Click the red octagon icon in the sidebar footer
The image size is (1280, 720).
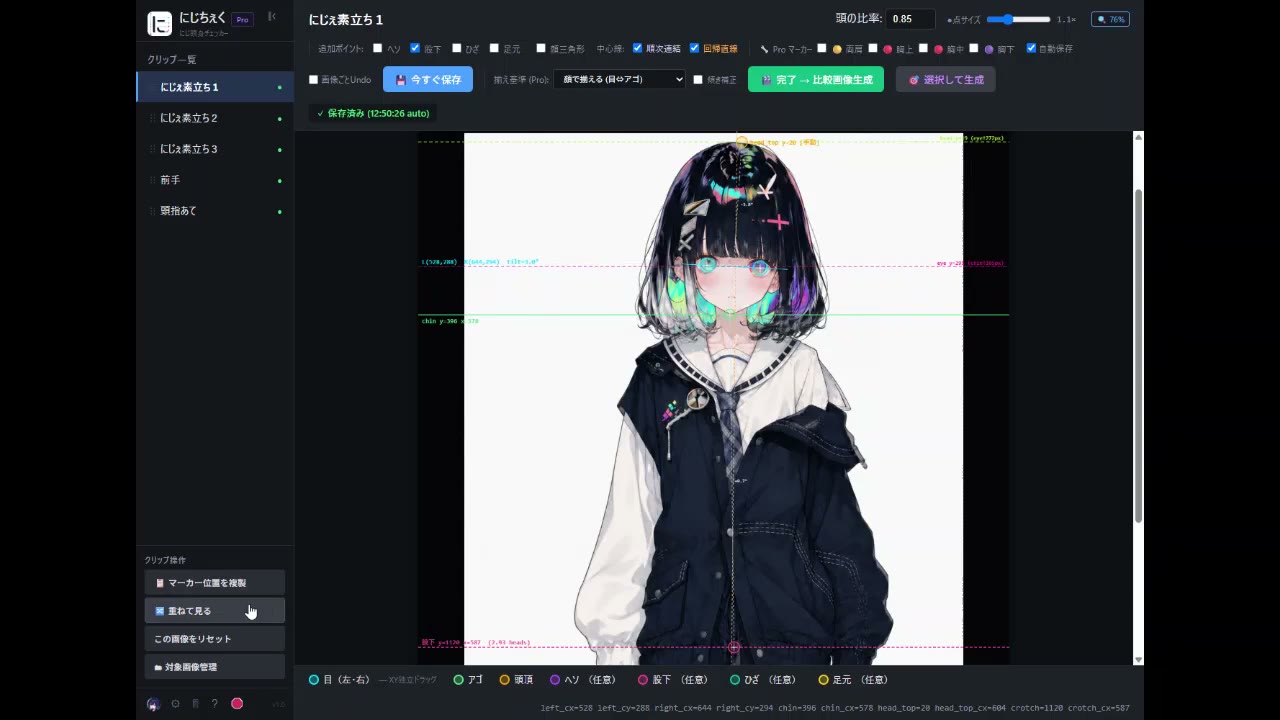237,704
